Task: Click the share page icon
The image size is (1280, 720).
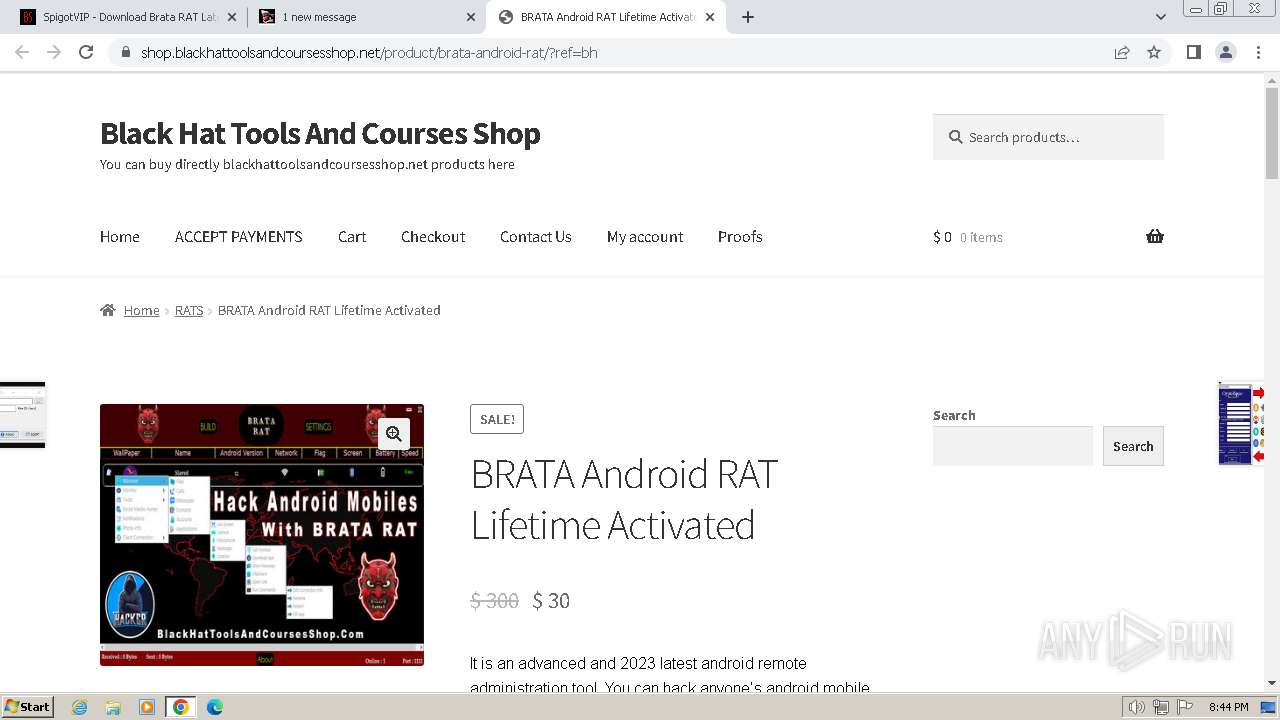Action: pos(1122,52)
